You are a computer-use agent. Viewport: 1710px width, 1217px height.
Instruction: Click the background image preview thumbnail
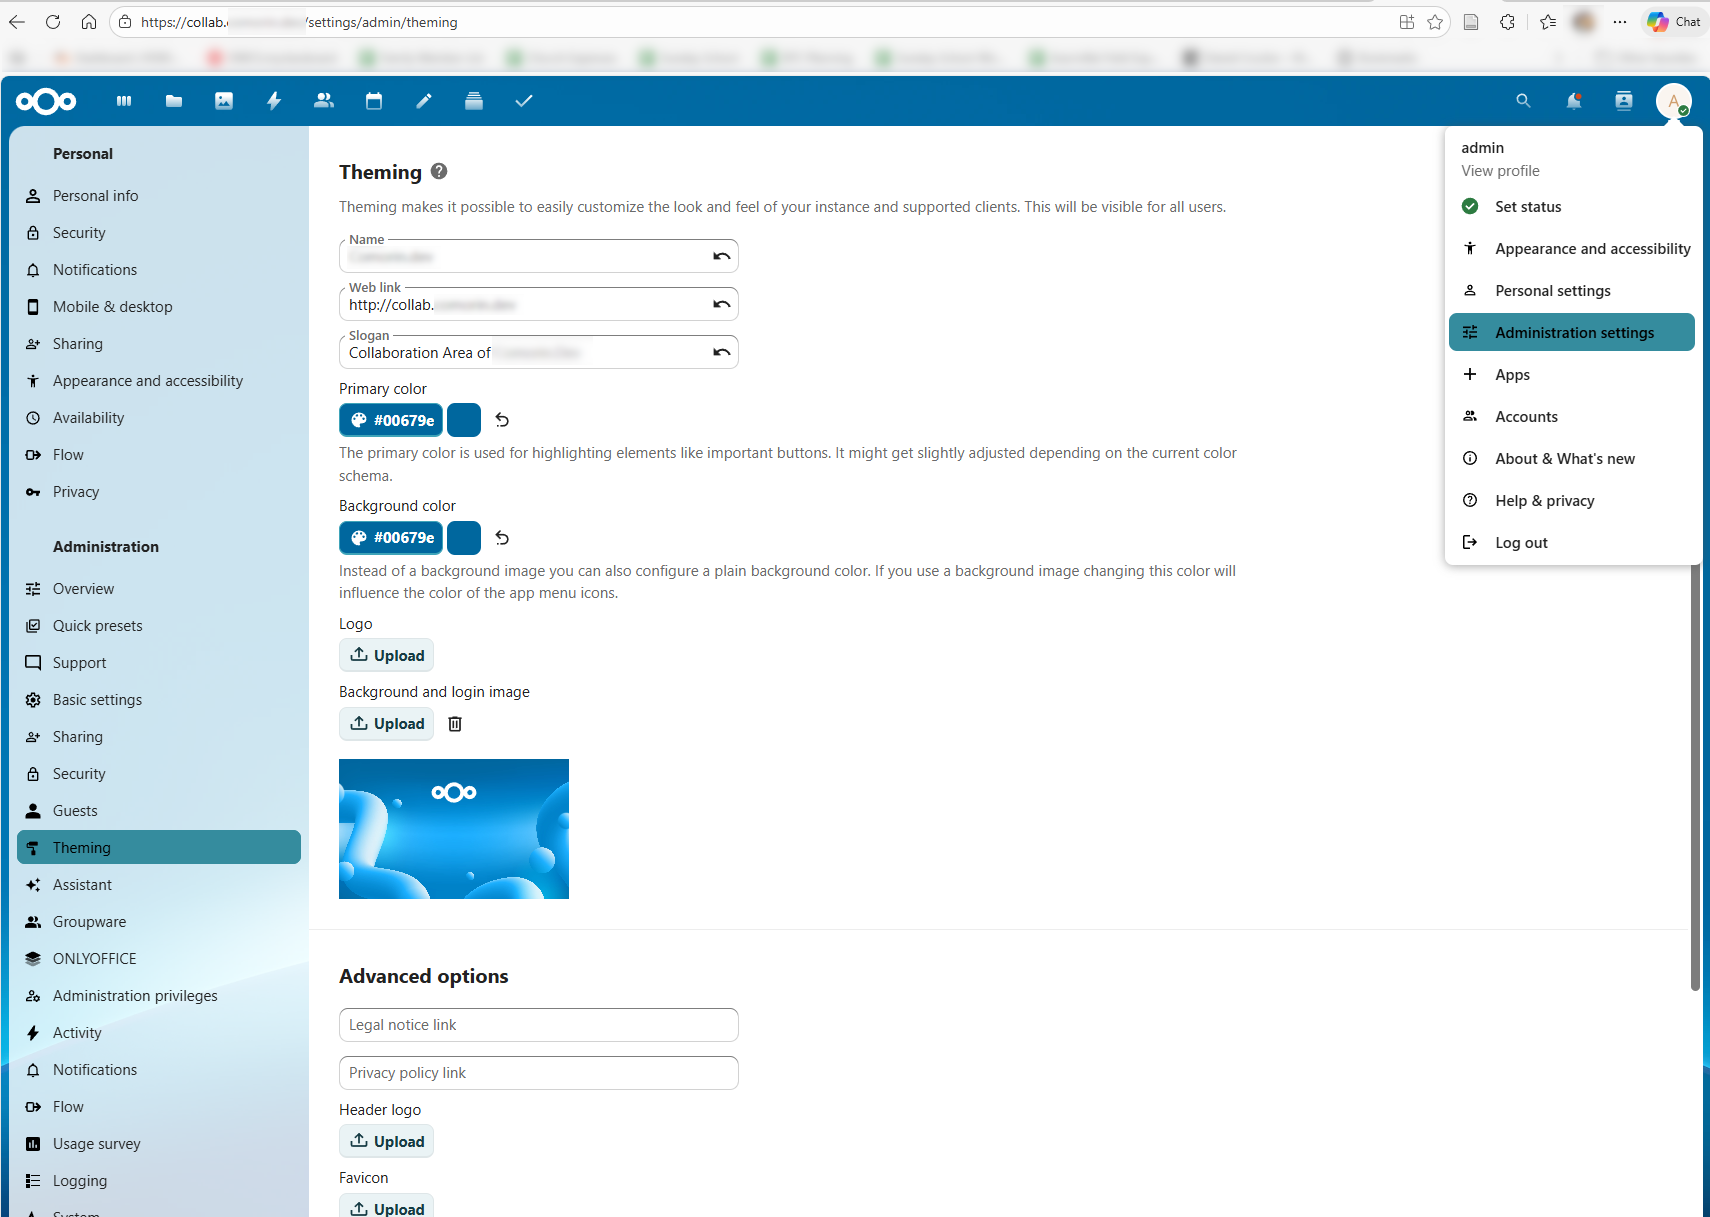click(454, 829)
